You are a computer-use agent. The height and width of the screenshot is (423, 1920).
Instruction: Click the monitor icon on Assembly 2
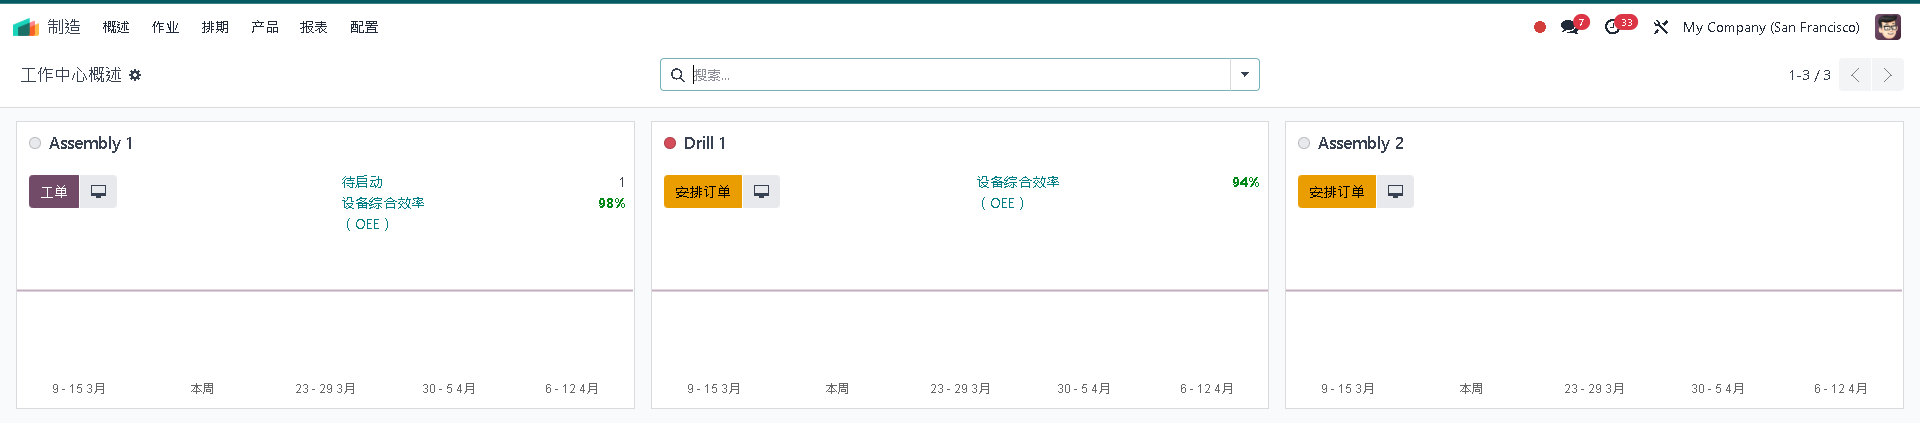pos(1395,192)
